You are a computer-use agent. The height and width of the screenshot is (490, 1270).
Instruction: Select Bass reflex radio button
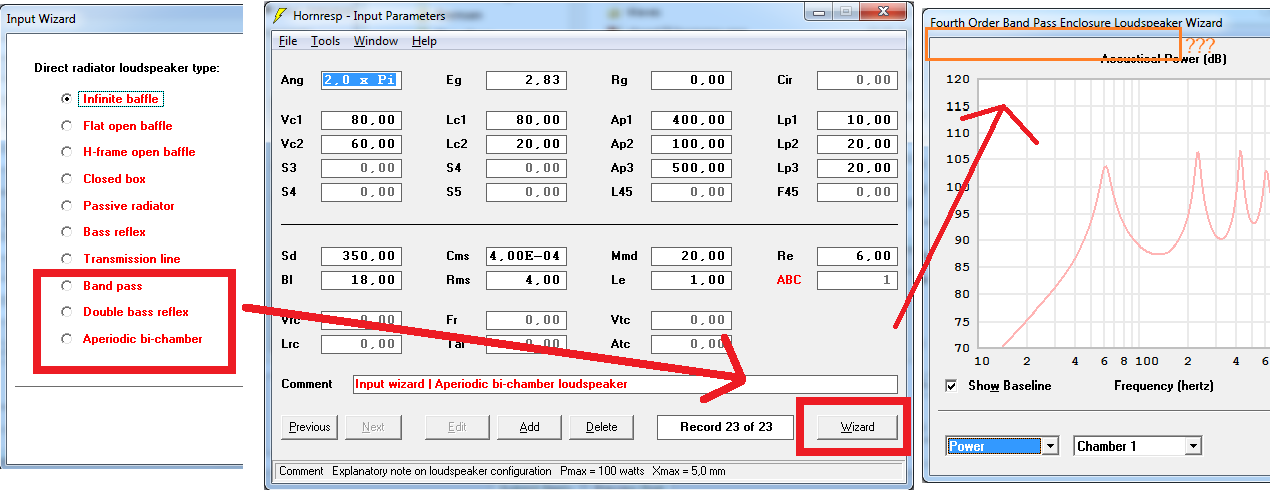[x=67, y=232]
